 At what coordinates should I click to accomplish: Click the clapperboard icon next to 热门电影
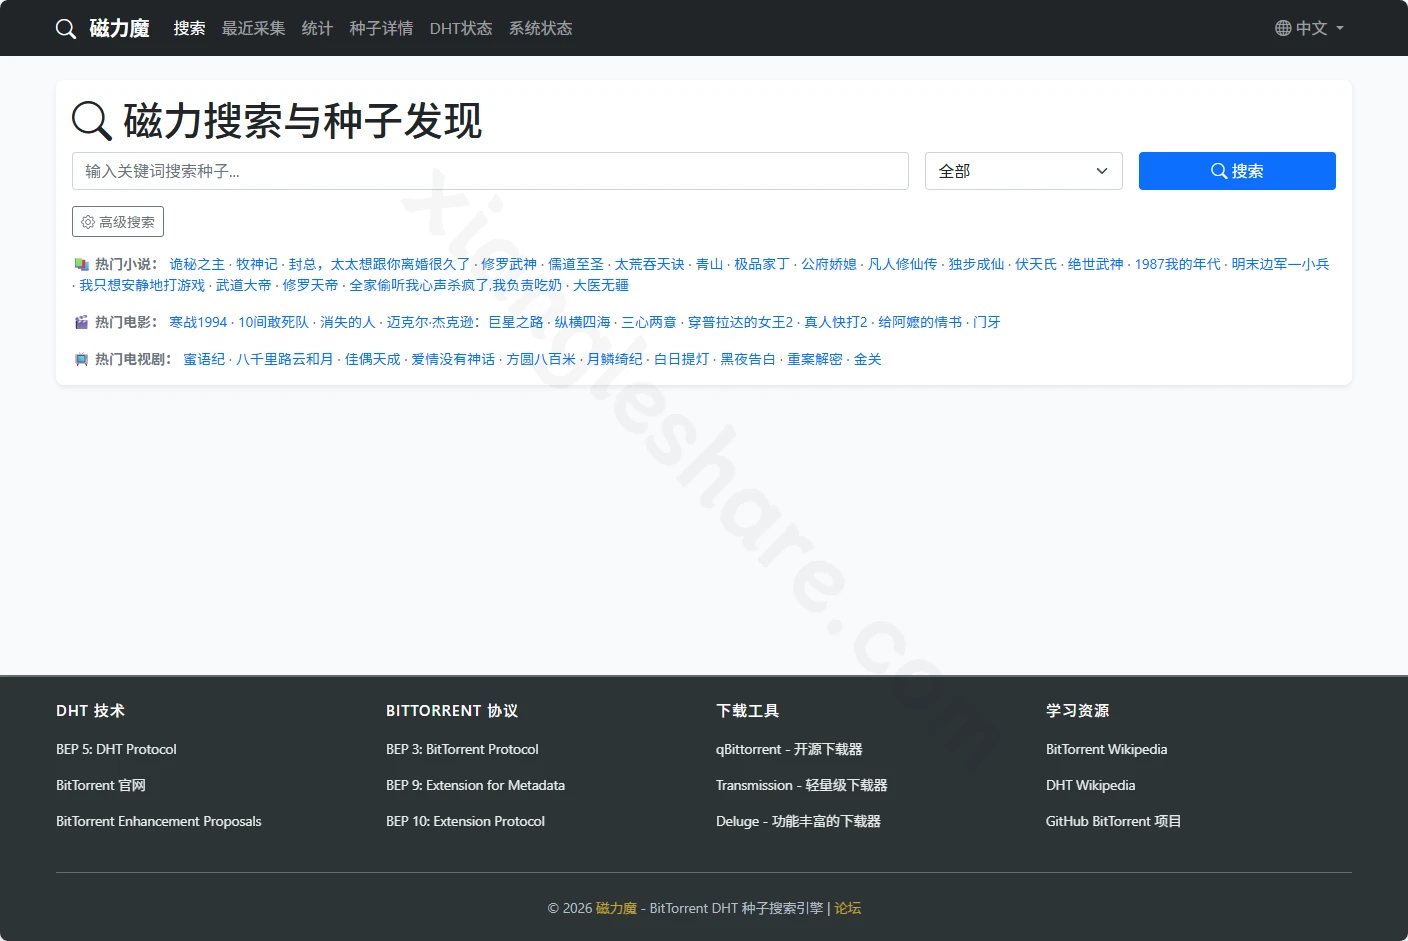click(x=82, y=322)
